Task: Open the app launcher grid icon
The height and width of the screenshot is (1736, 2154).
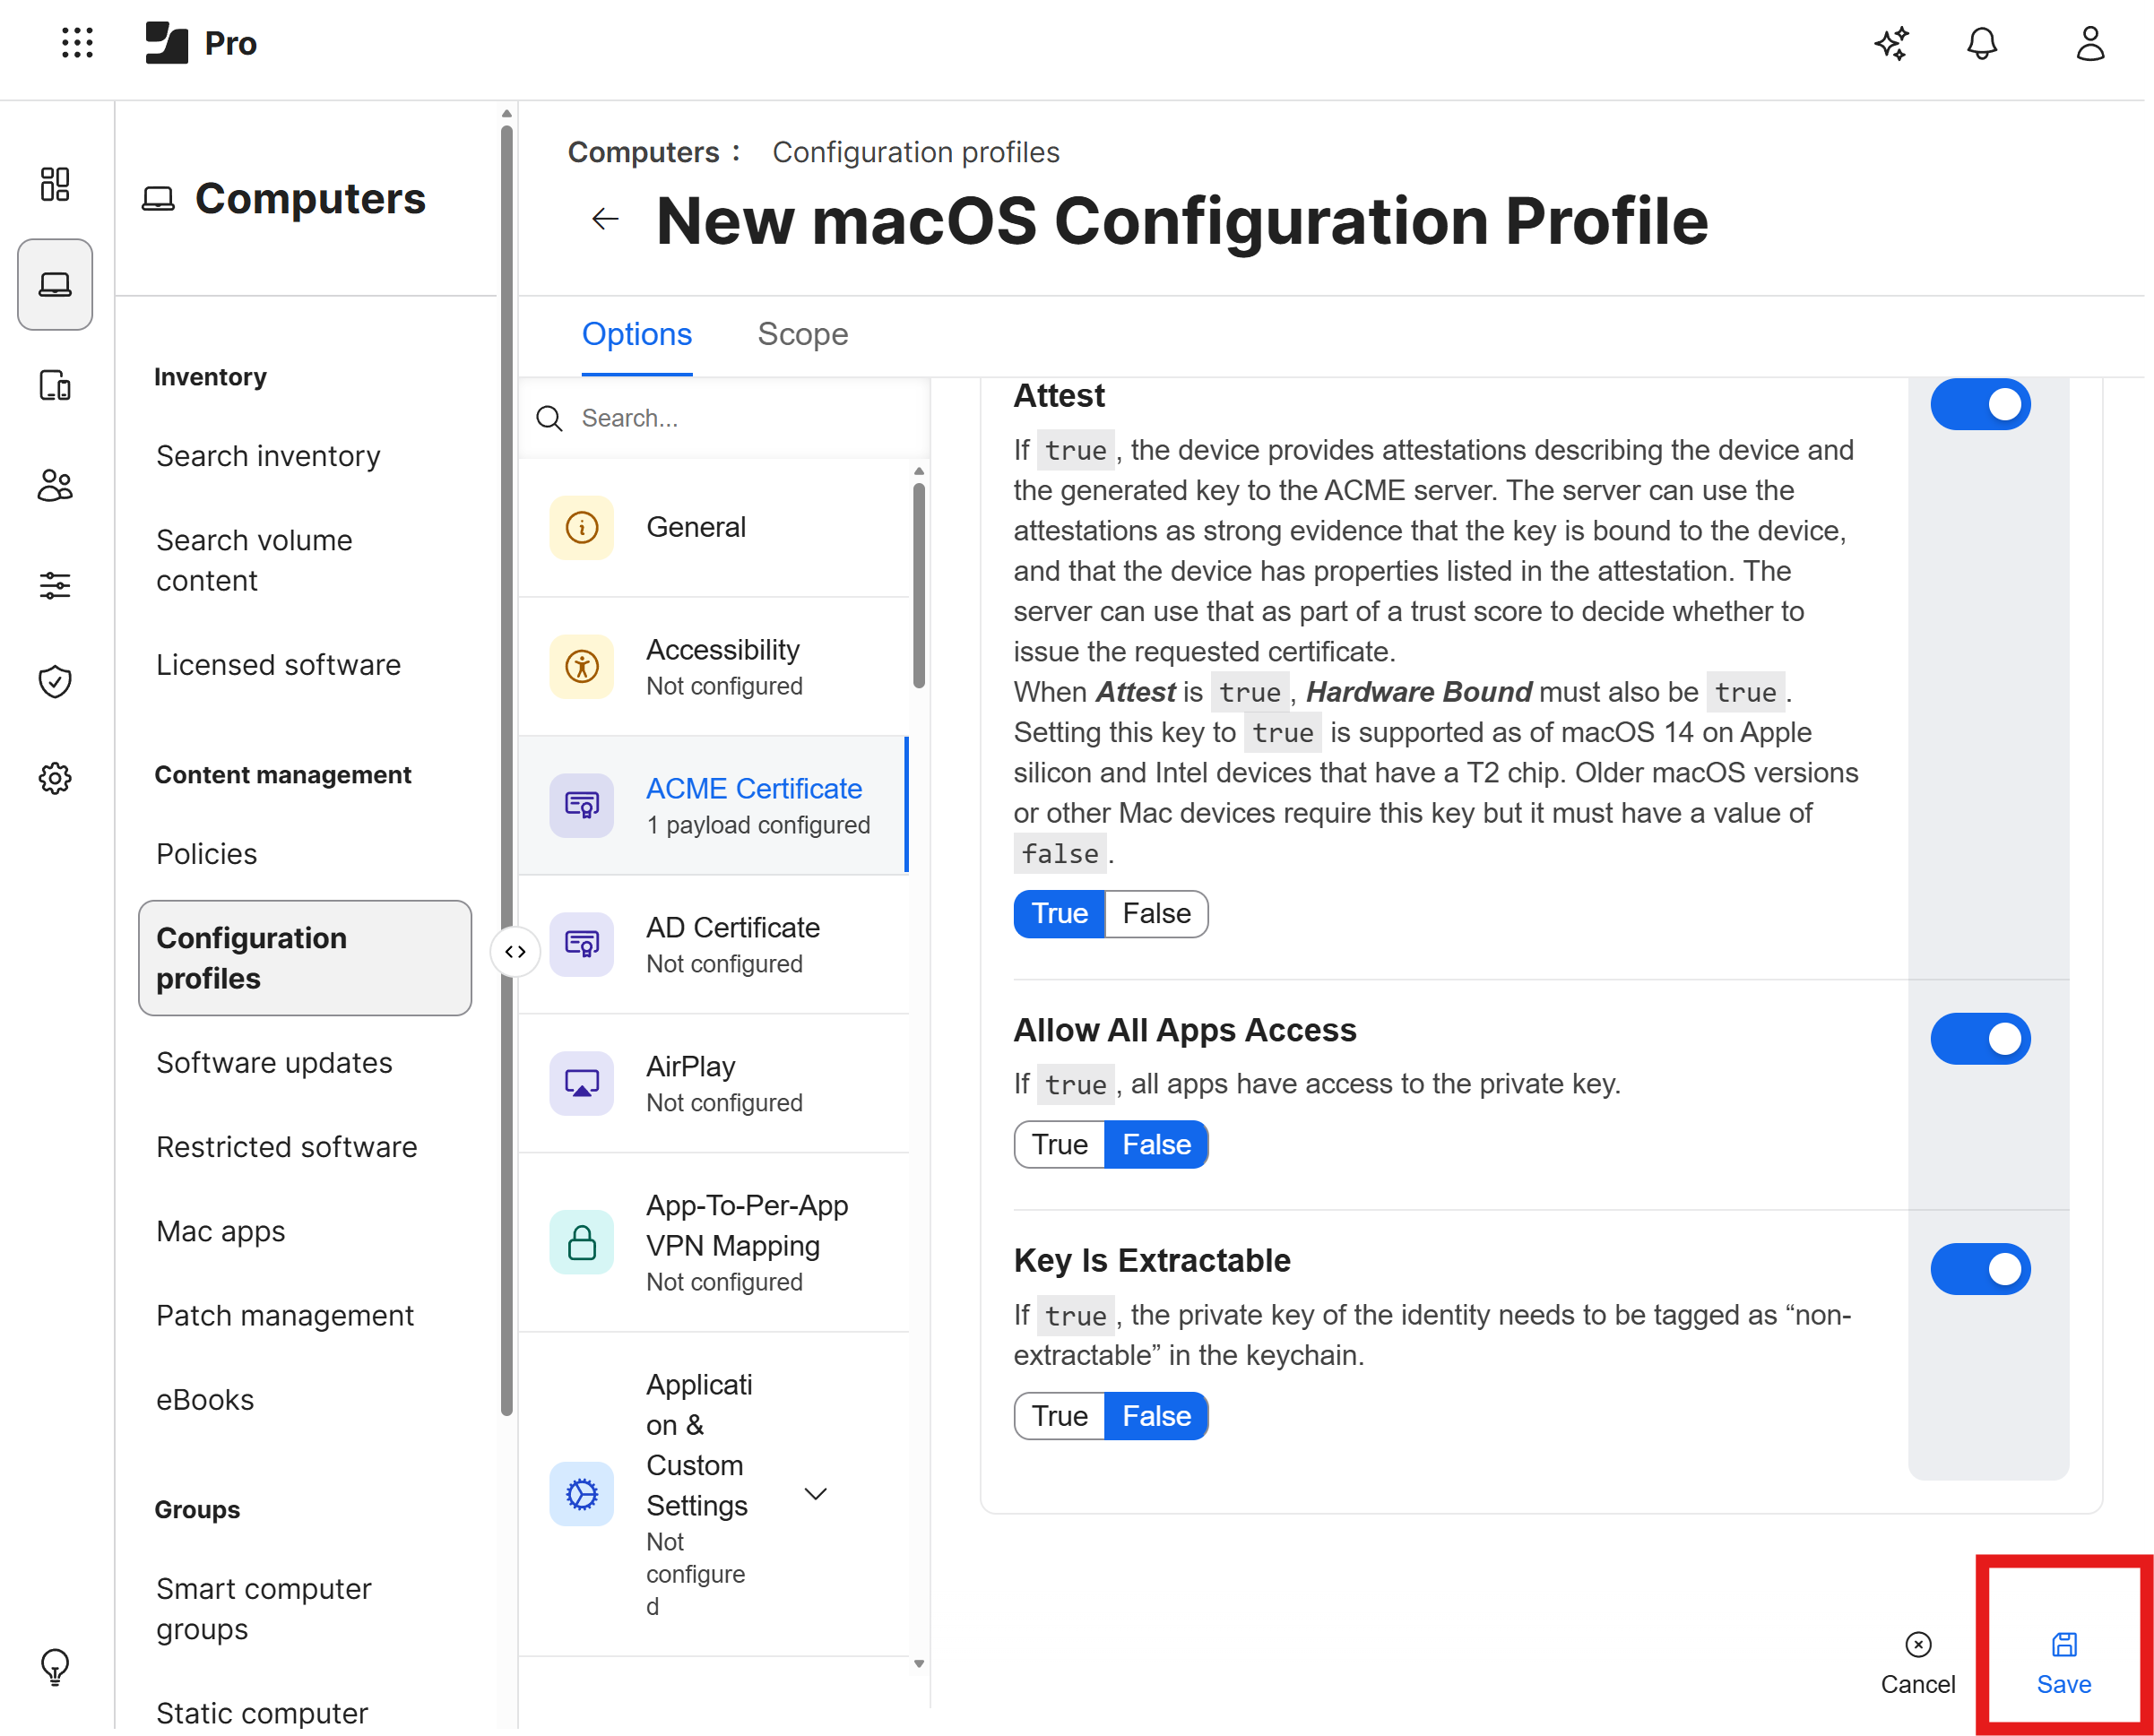Action: coord(77,43)
